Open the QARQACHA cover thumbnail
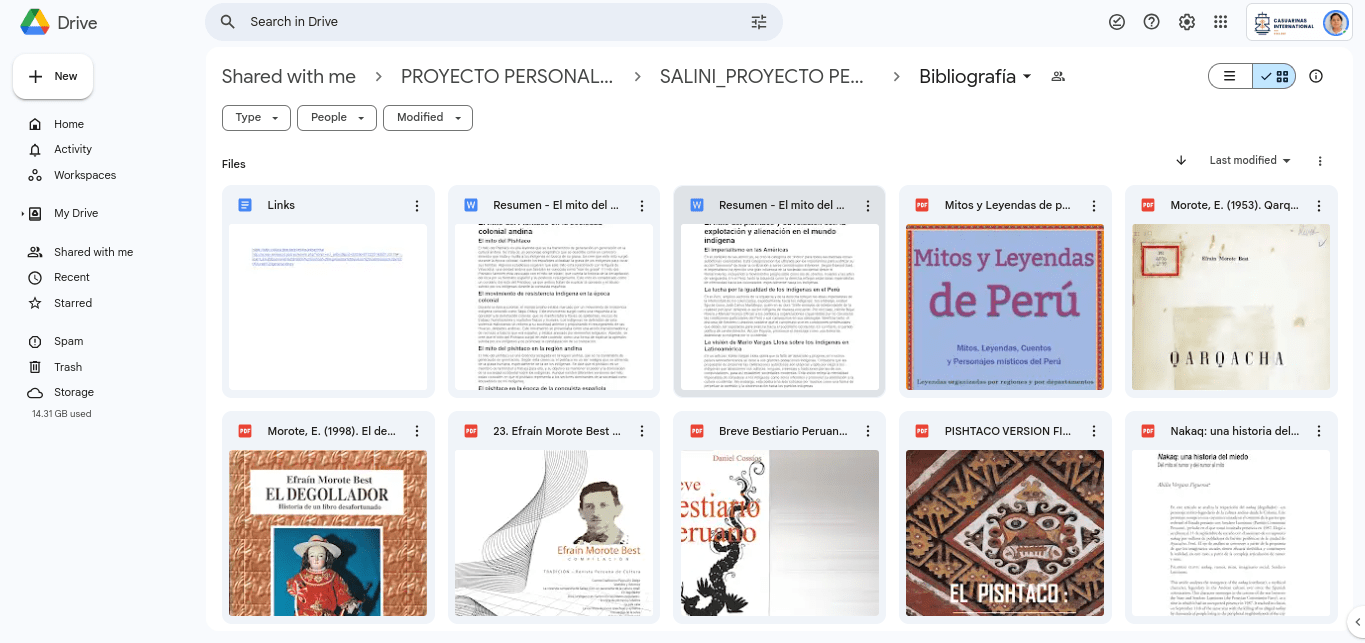The height and width of the screenshot is (643, 1365). coord(1231,306)
